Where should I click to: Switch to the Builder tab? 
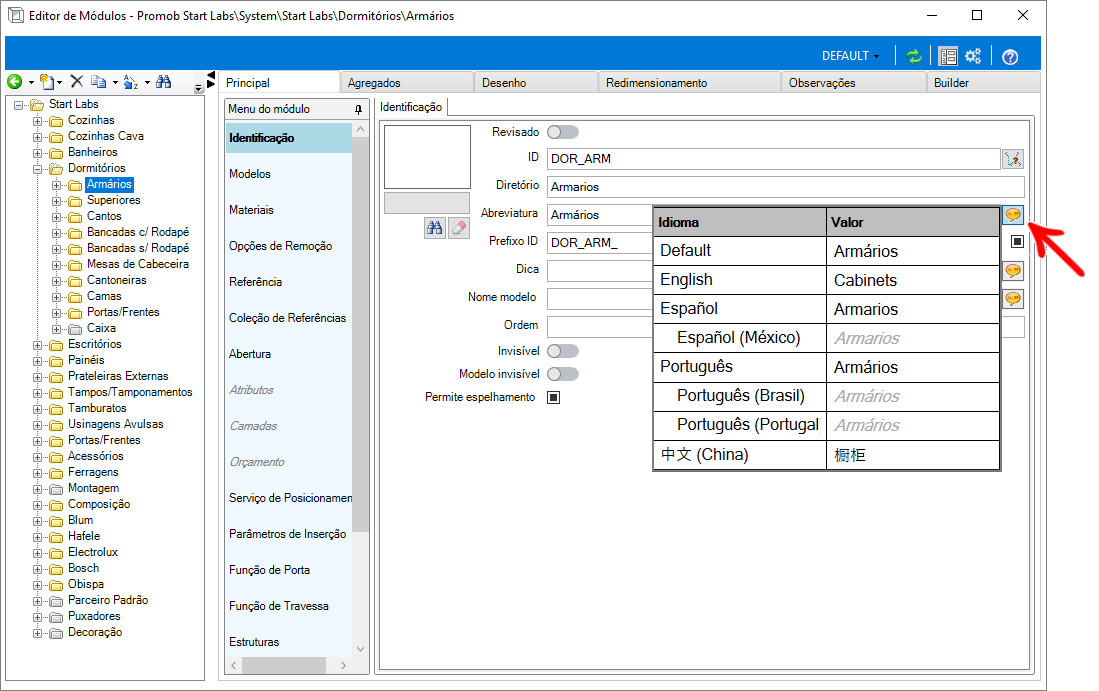tap(983, 83)
